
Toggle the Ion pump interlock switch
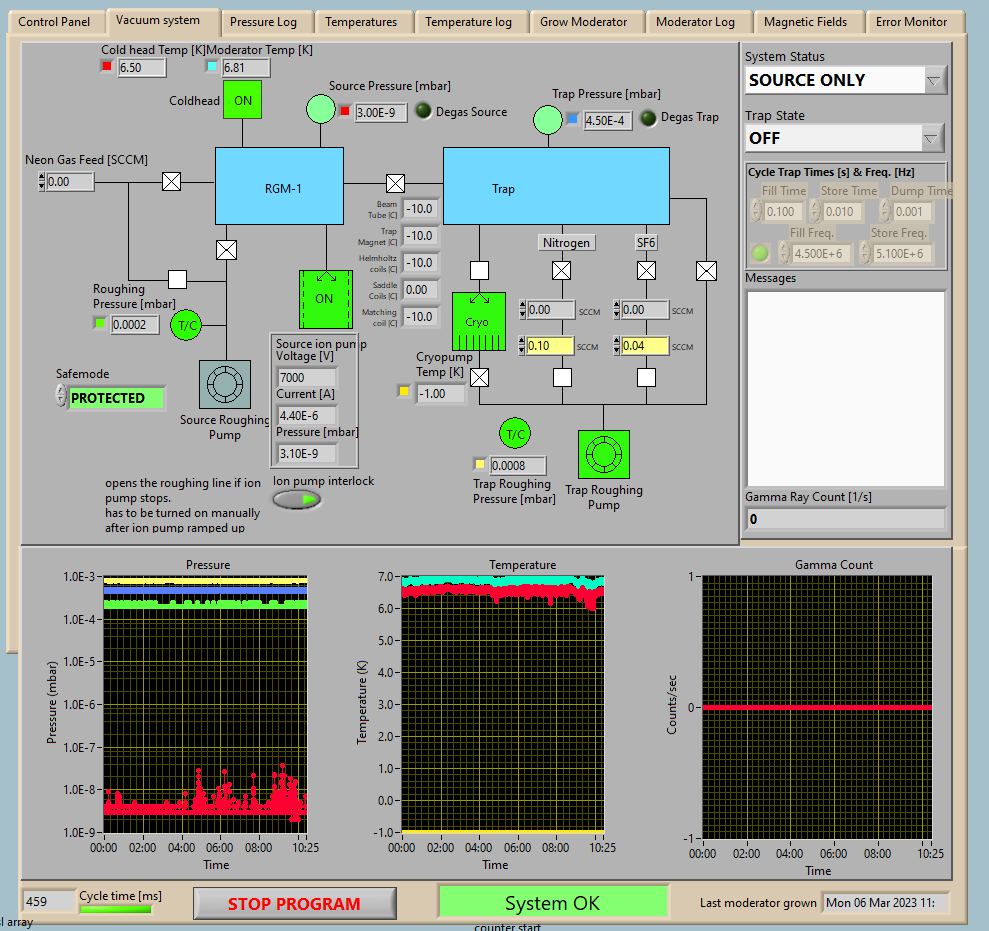(x=297, y=499)
